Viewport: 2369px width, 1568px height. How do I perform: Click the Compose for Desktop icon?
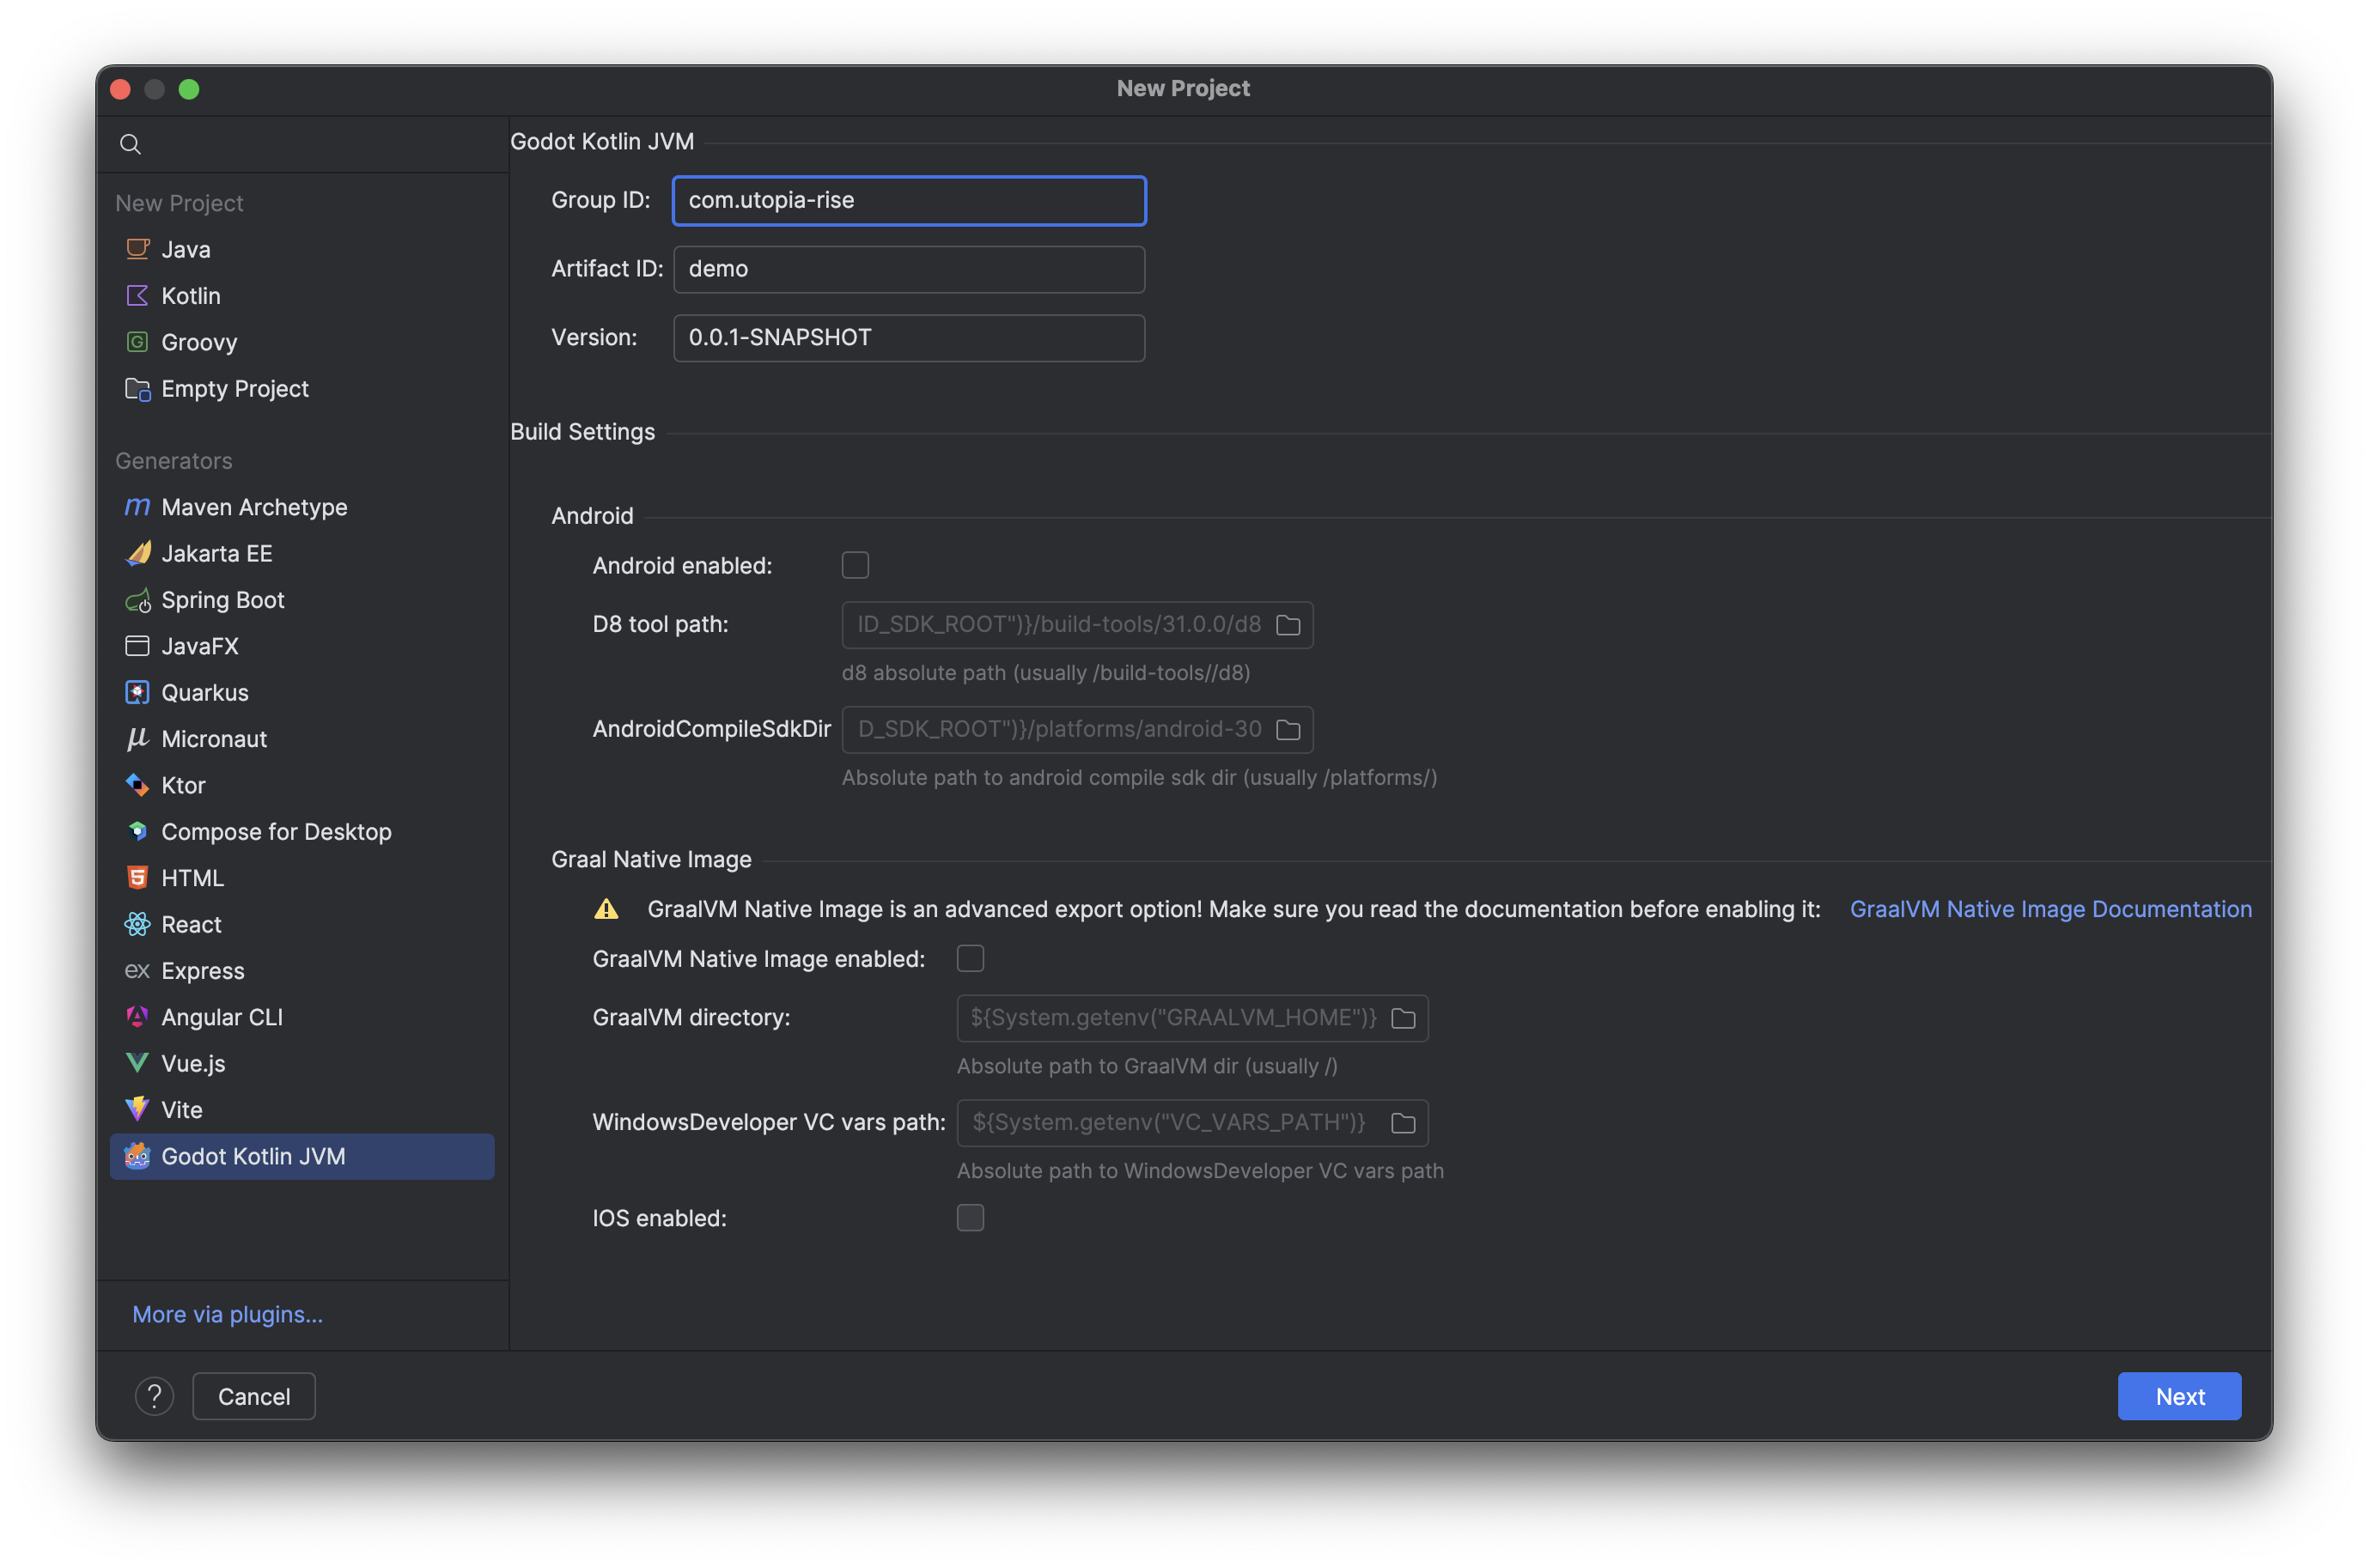coord(137,832)
